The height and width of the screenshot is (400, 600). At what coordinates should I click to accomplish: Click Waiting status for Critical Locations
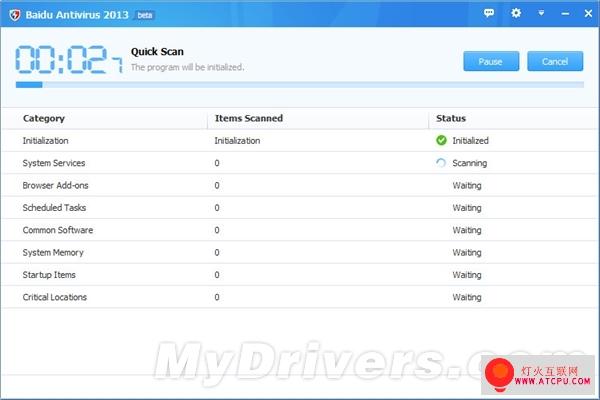[467, 297]
